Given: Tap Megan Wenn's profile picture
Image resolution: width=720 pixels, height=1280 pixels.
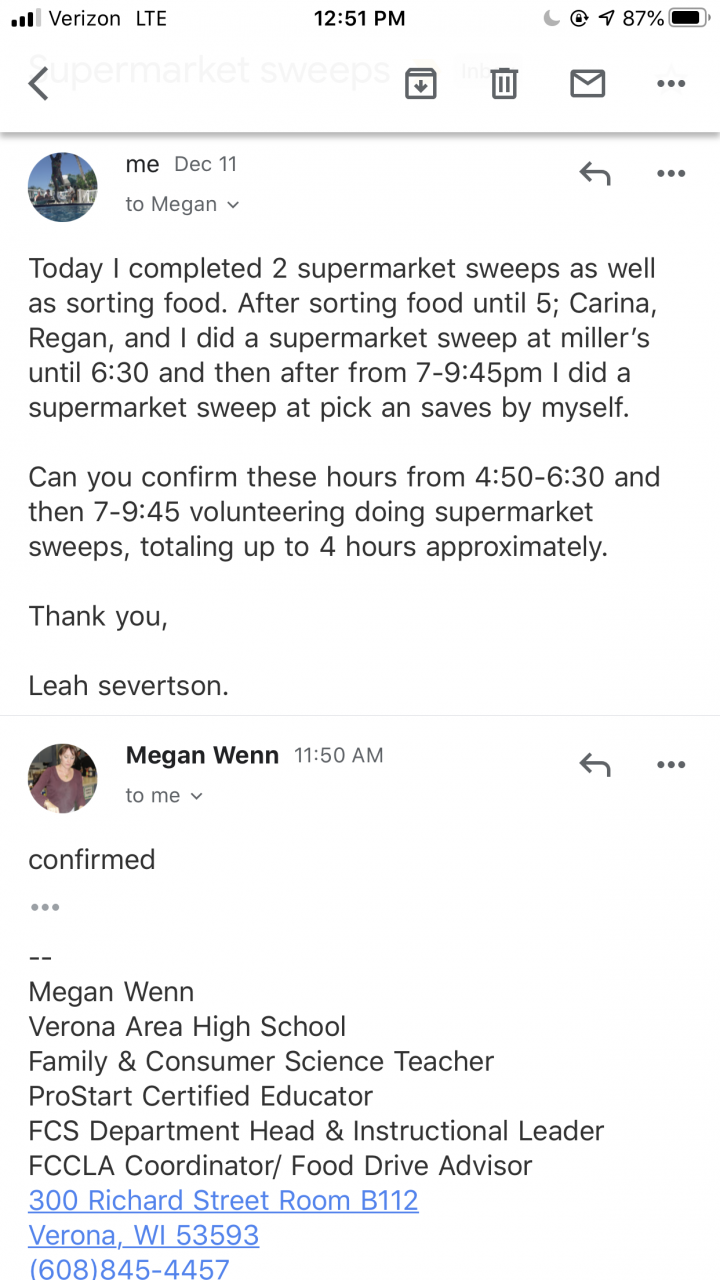Looking at the screenshot, I should 63,778.
